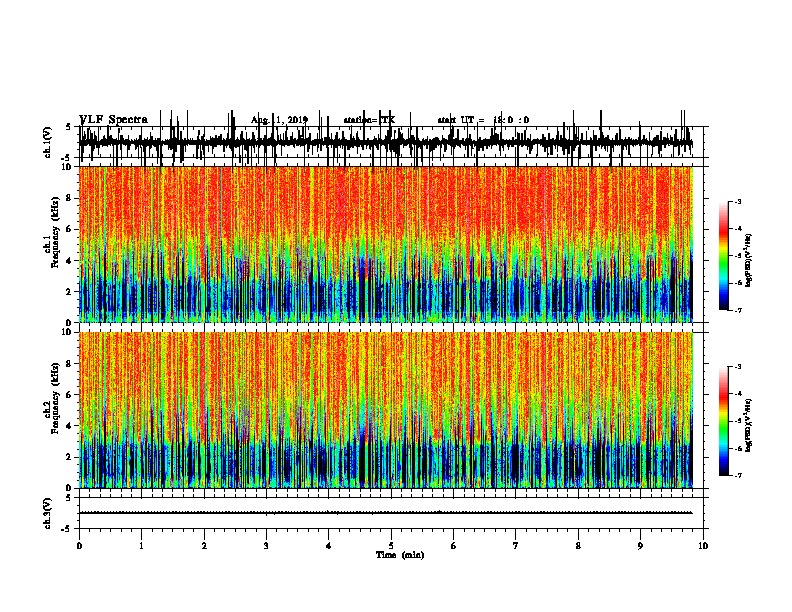Click the flat ch.3 voltage trace
This screenshot has width=792, height=612.
point(385,513)
